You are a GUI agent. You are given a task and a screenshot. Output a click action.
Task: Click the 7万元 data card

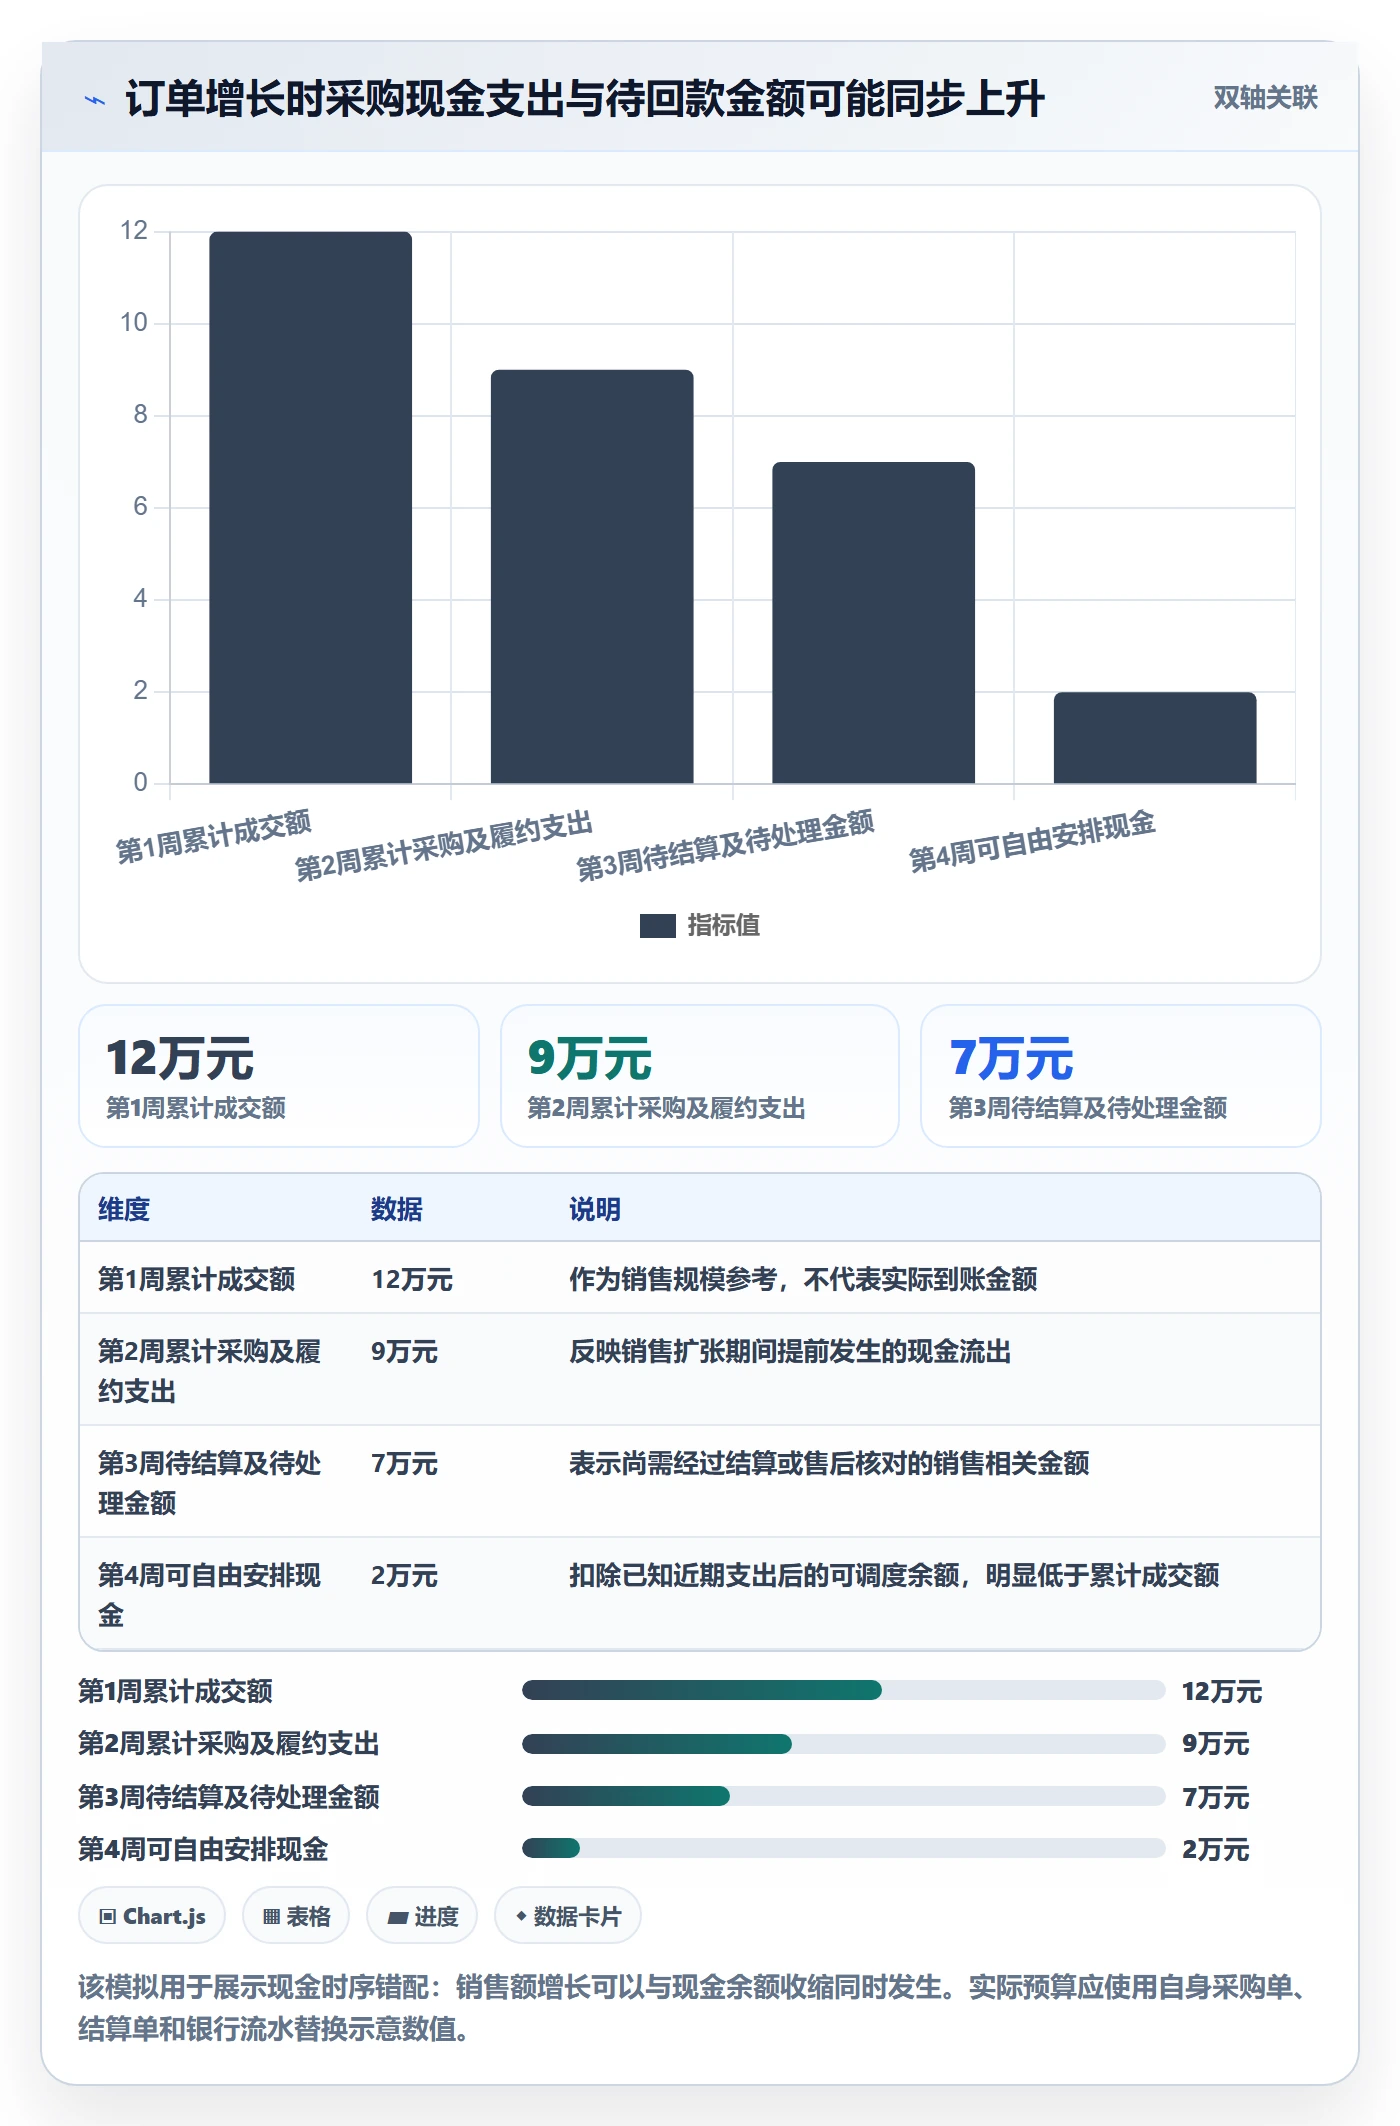click(1121, 1076)
